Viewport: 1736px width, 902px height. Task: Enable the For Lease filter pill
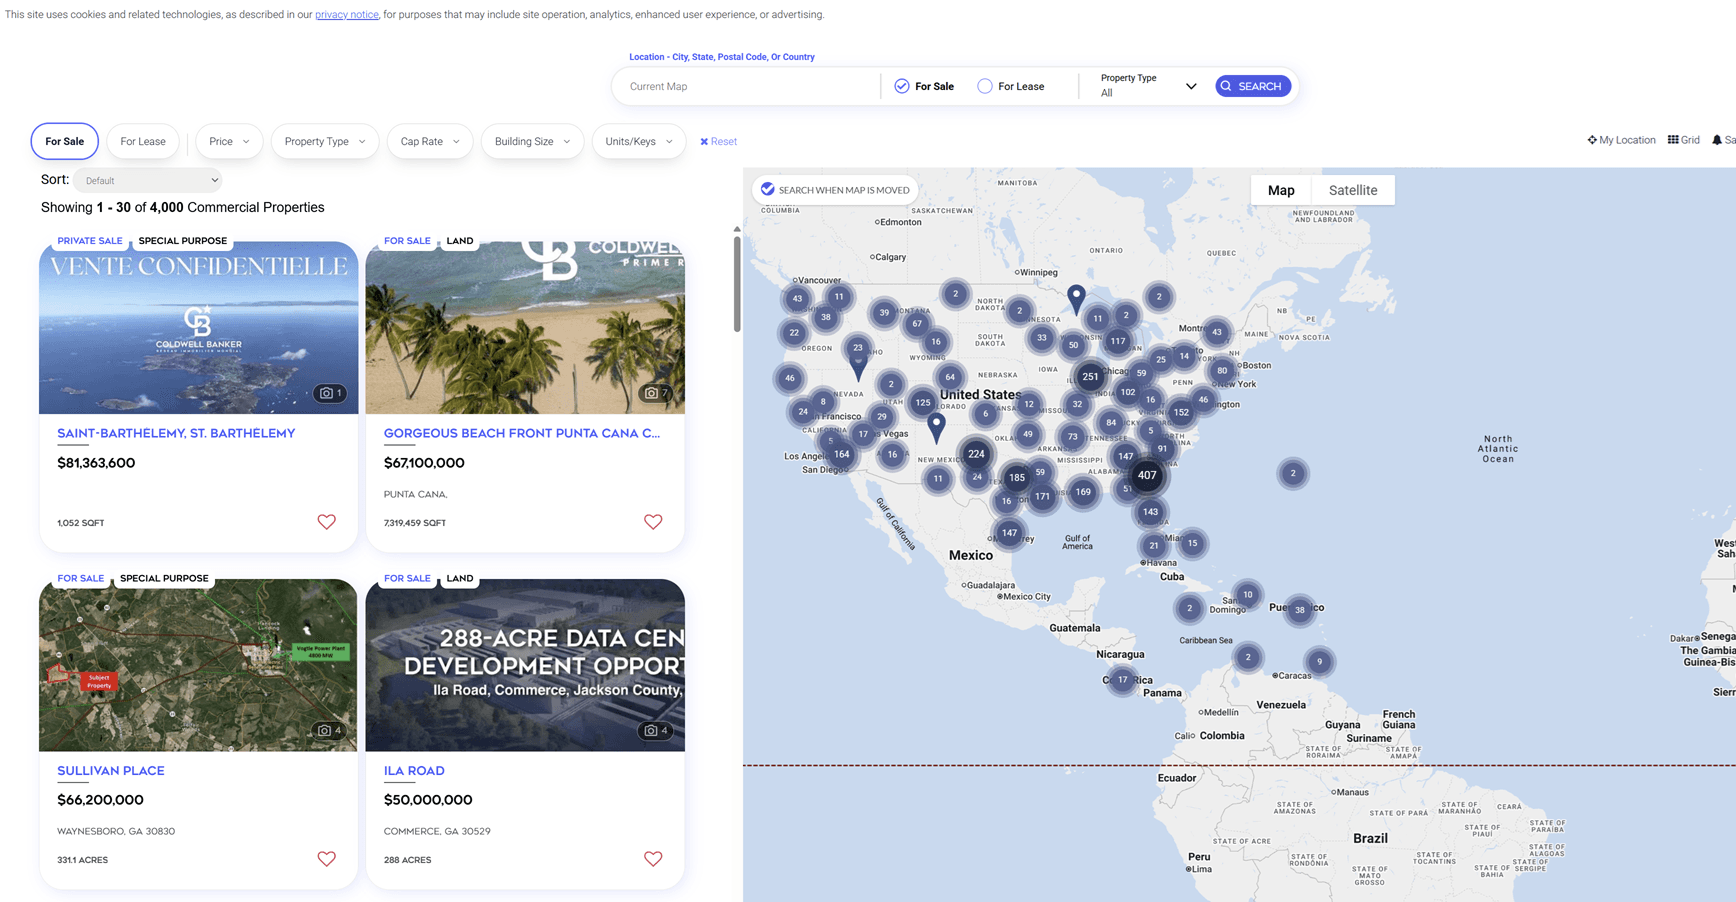coord(143,141)
